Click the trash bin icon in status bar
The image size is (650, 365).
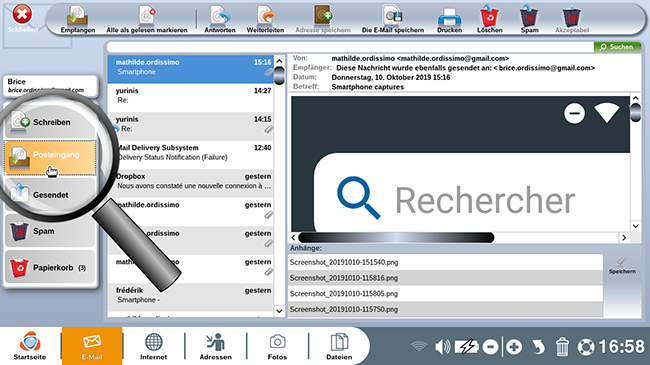pos(562,346)
